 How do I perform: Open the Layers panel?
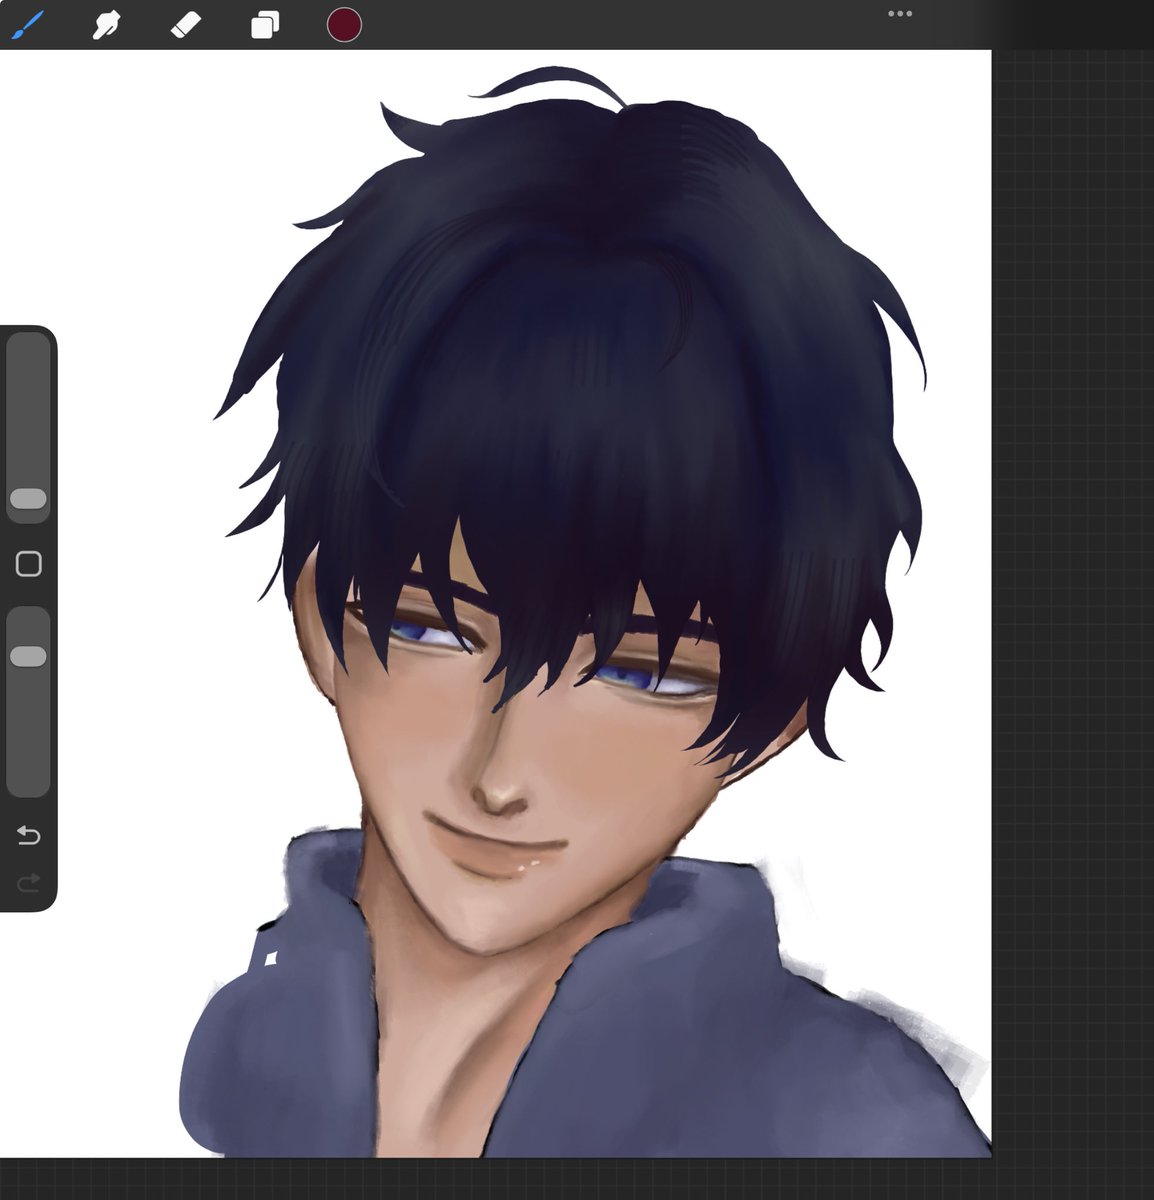[x=264, y=25]
